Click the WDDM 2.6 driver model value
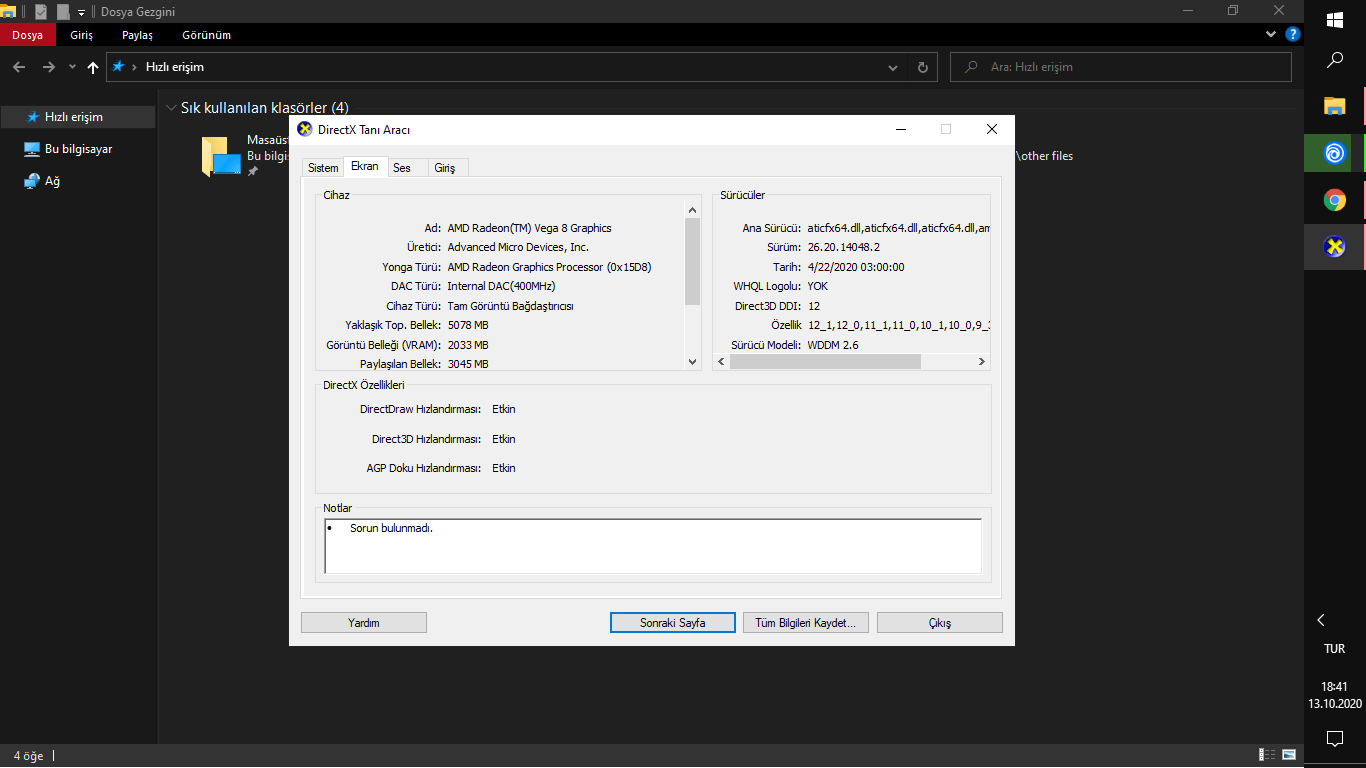Viewport: 1366px width, 768px height. [833, 345]
